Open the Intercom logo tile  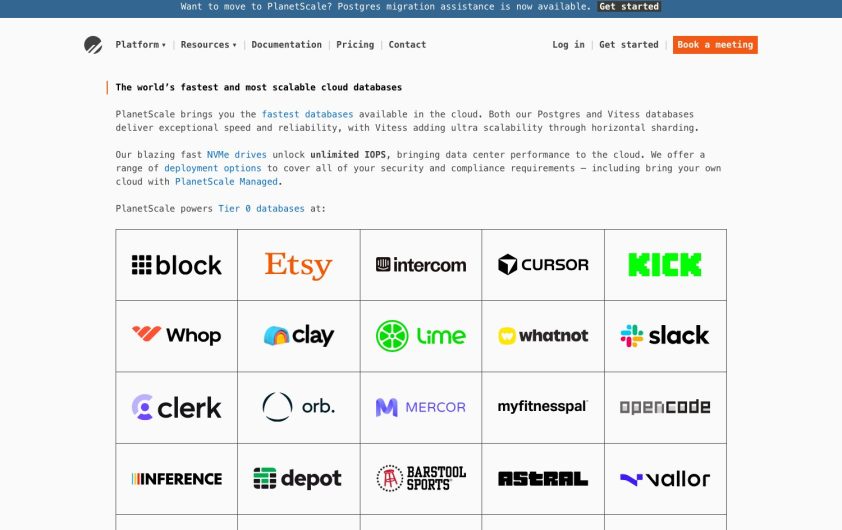click(x=421, y=265)
